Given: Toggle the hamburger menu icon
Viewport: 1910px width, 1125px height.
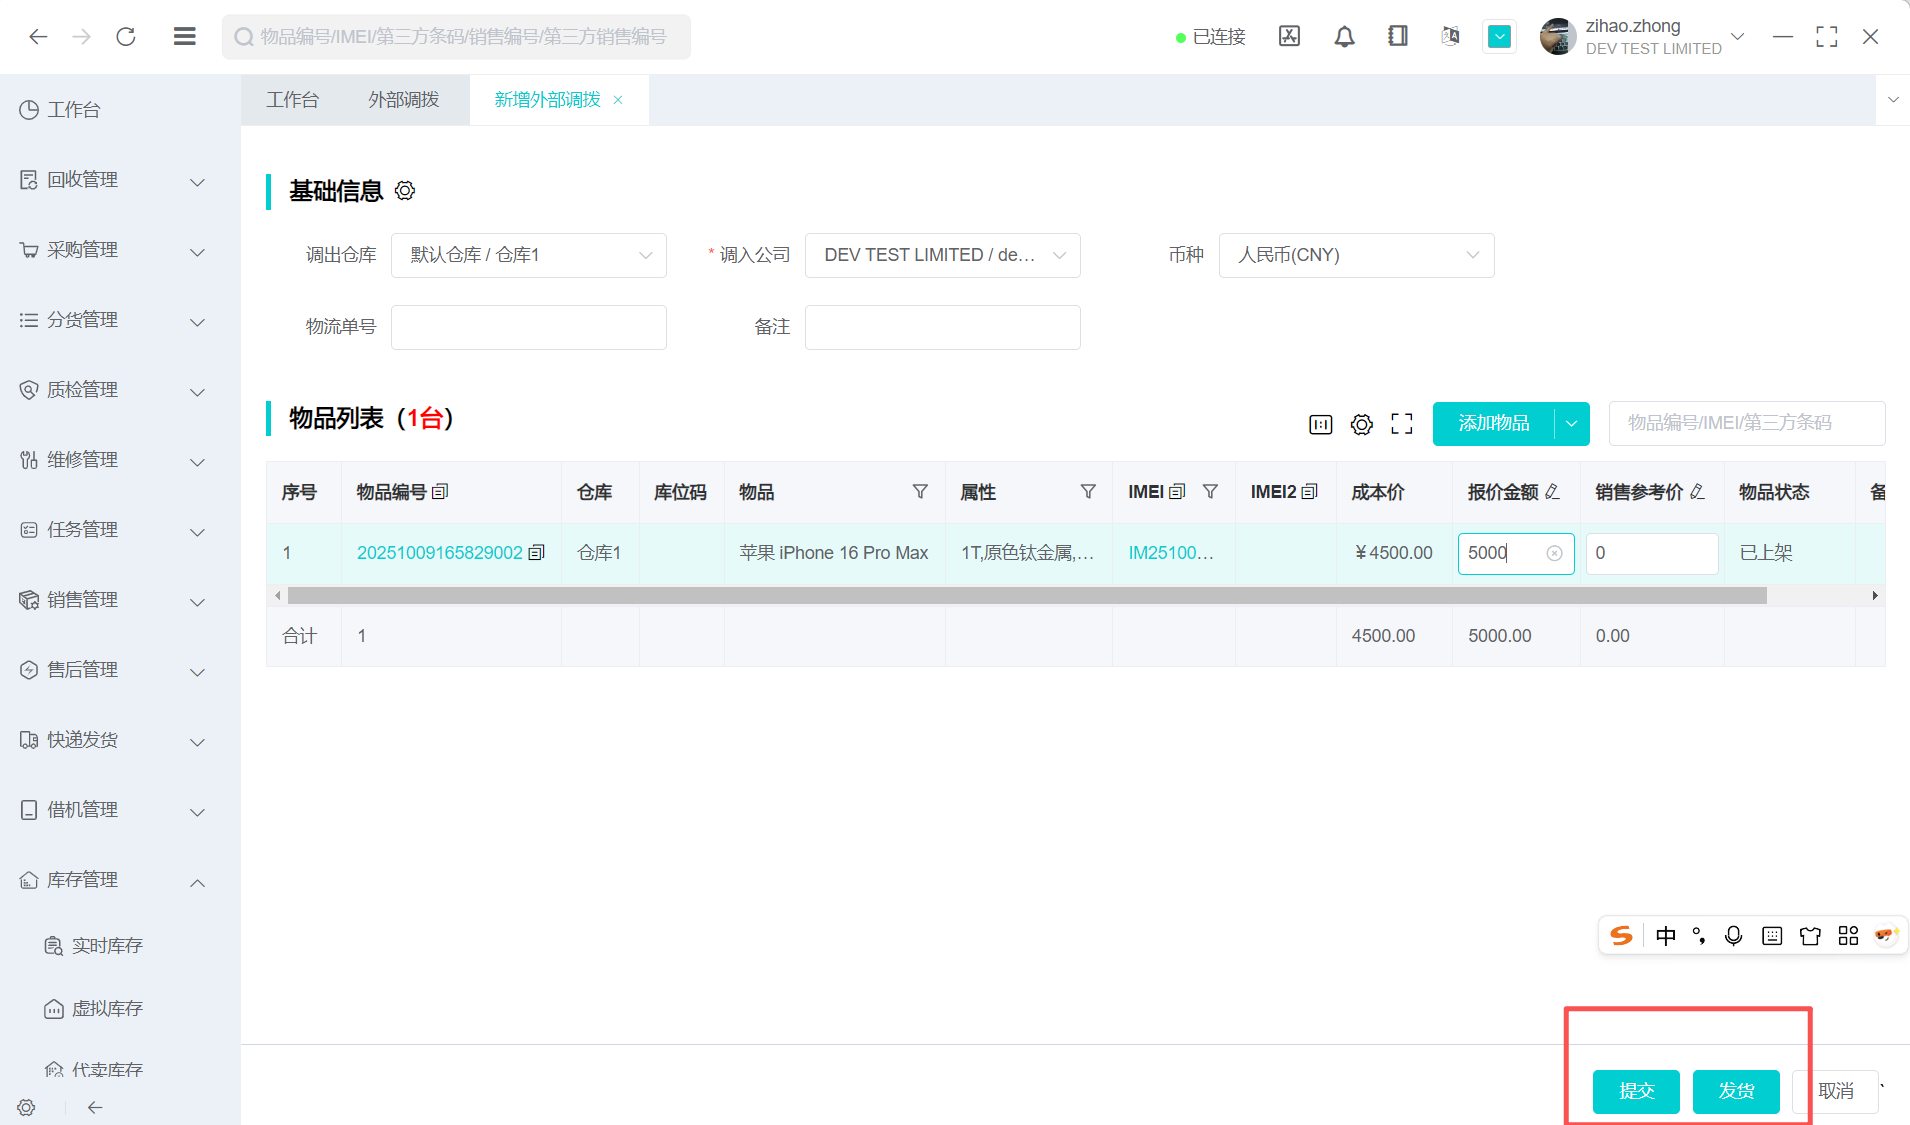Looking at the screenshot, I should (x=184, y=37).
